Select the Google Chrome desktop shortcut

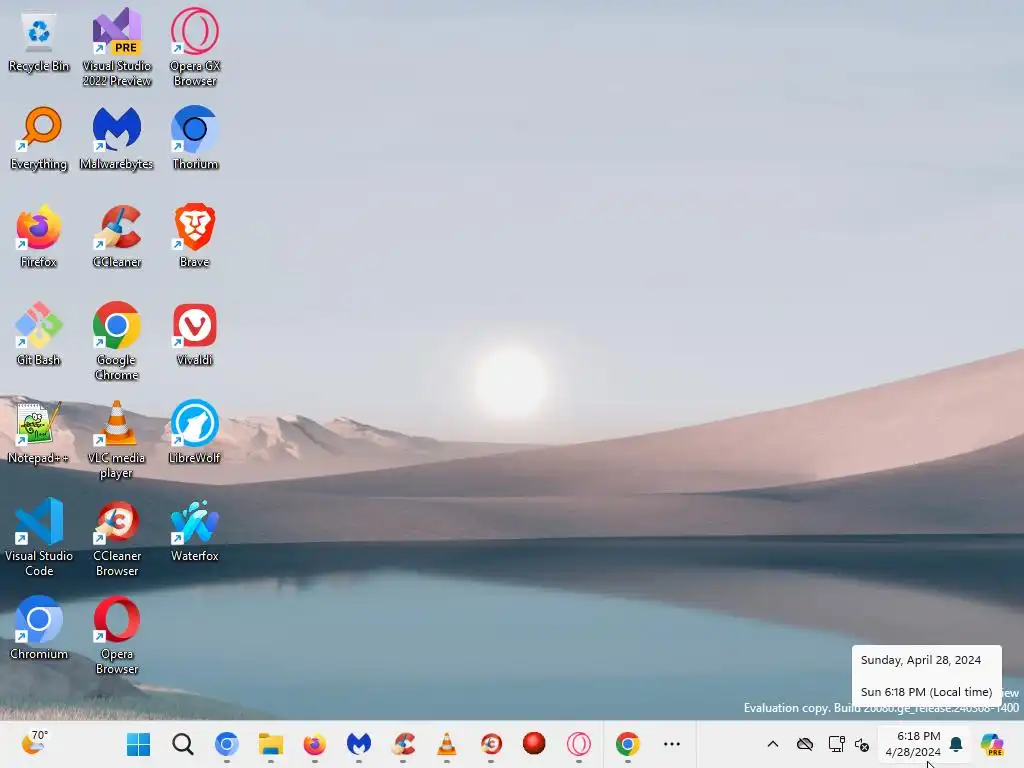pyautogui.click(x=117, y=341)
